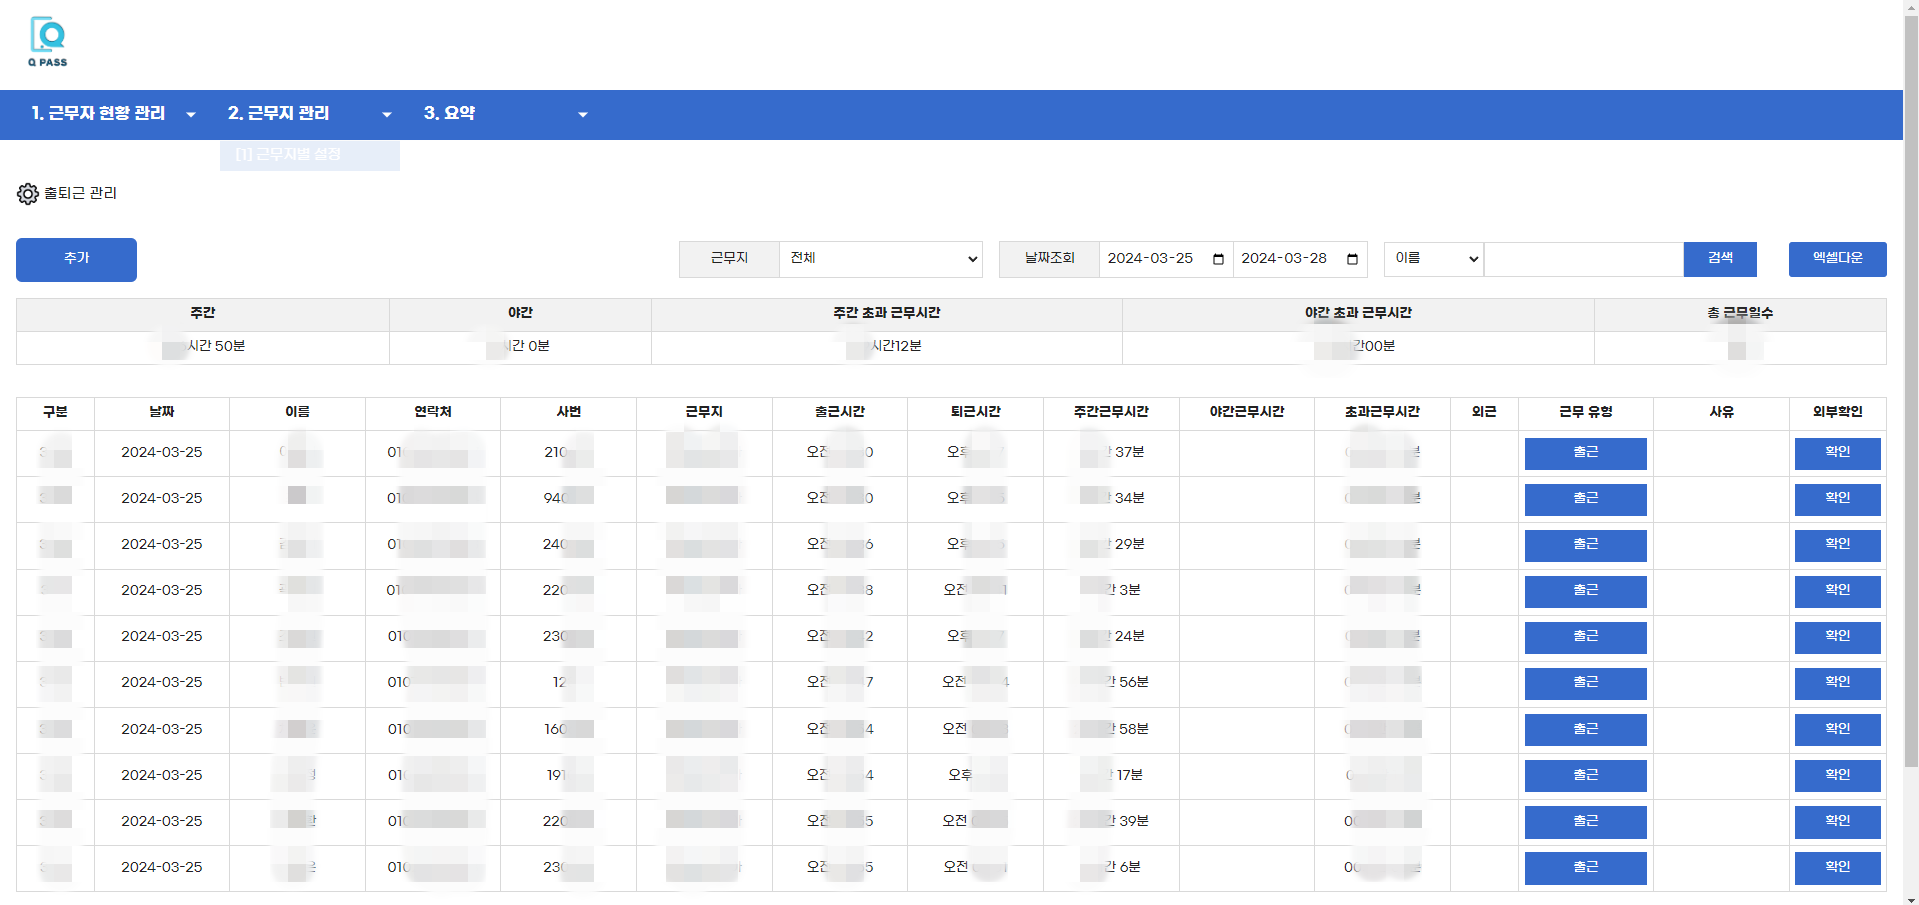Click 출근 button in the 6분 row
1919x905 pixels.
pyautogui.click(x=1586, y=868)
